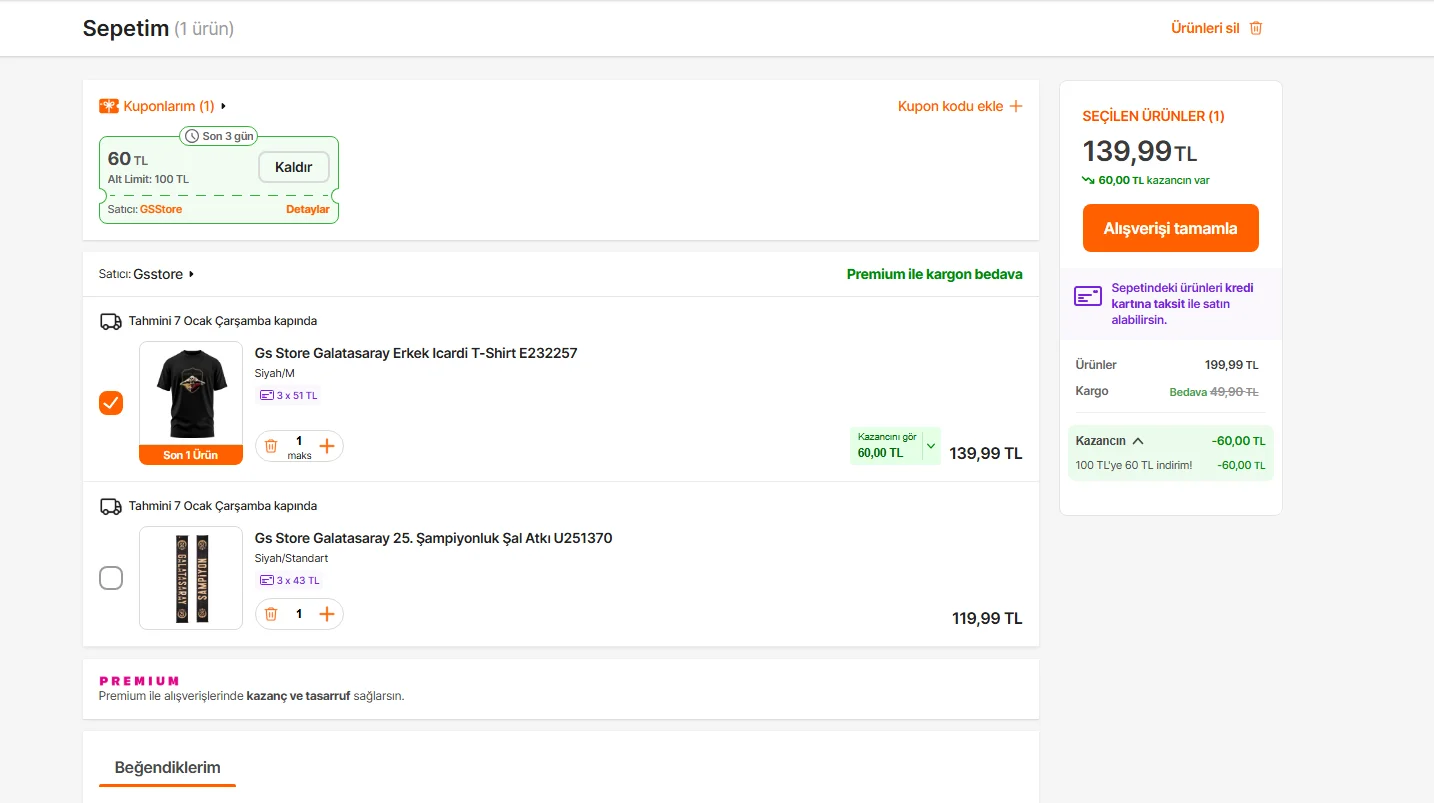Click the Sepetim page heading
The image size is (1434, 803).
click(126, 28)
